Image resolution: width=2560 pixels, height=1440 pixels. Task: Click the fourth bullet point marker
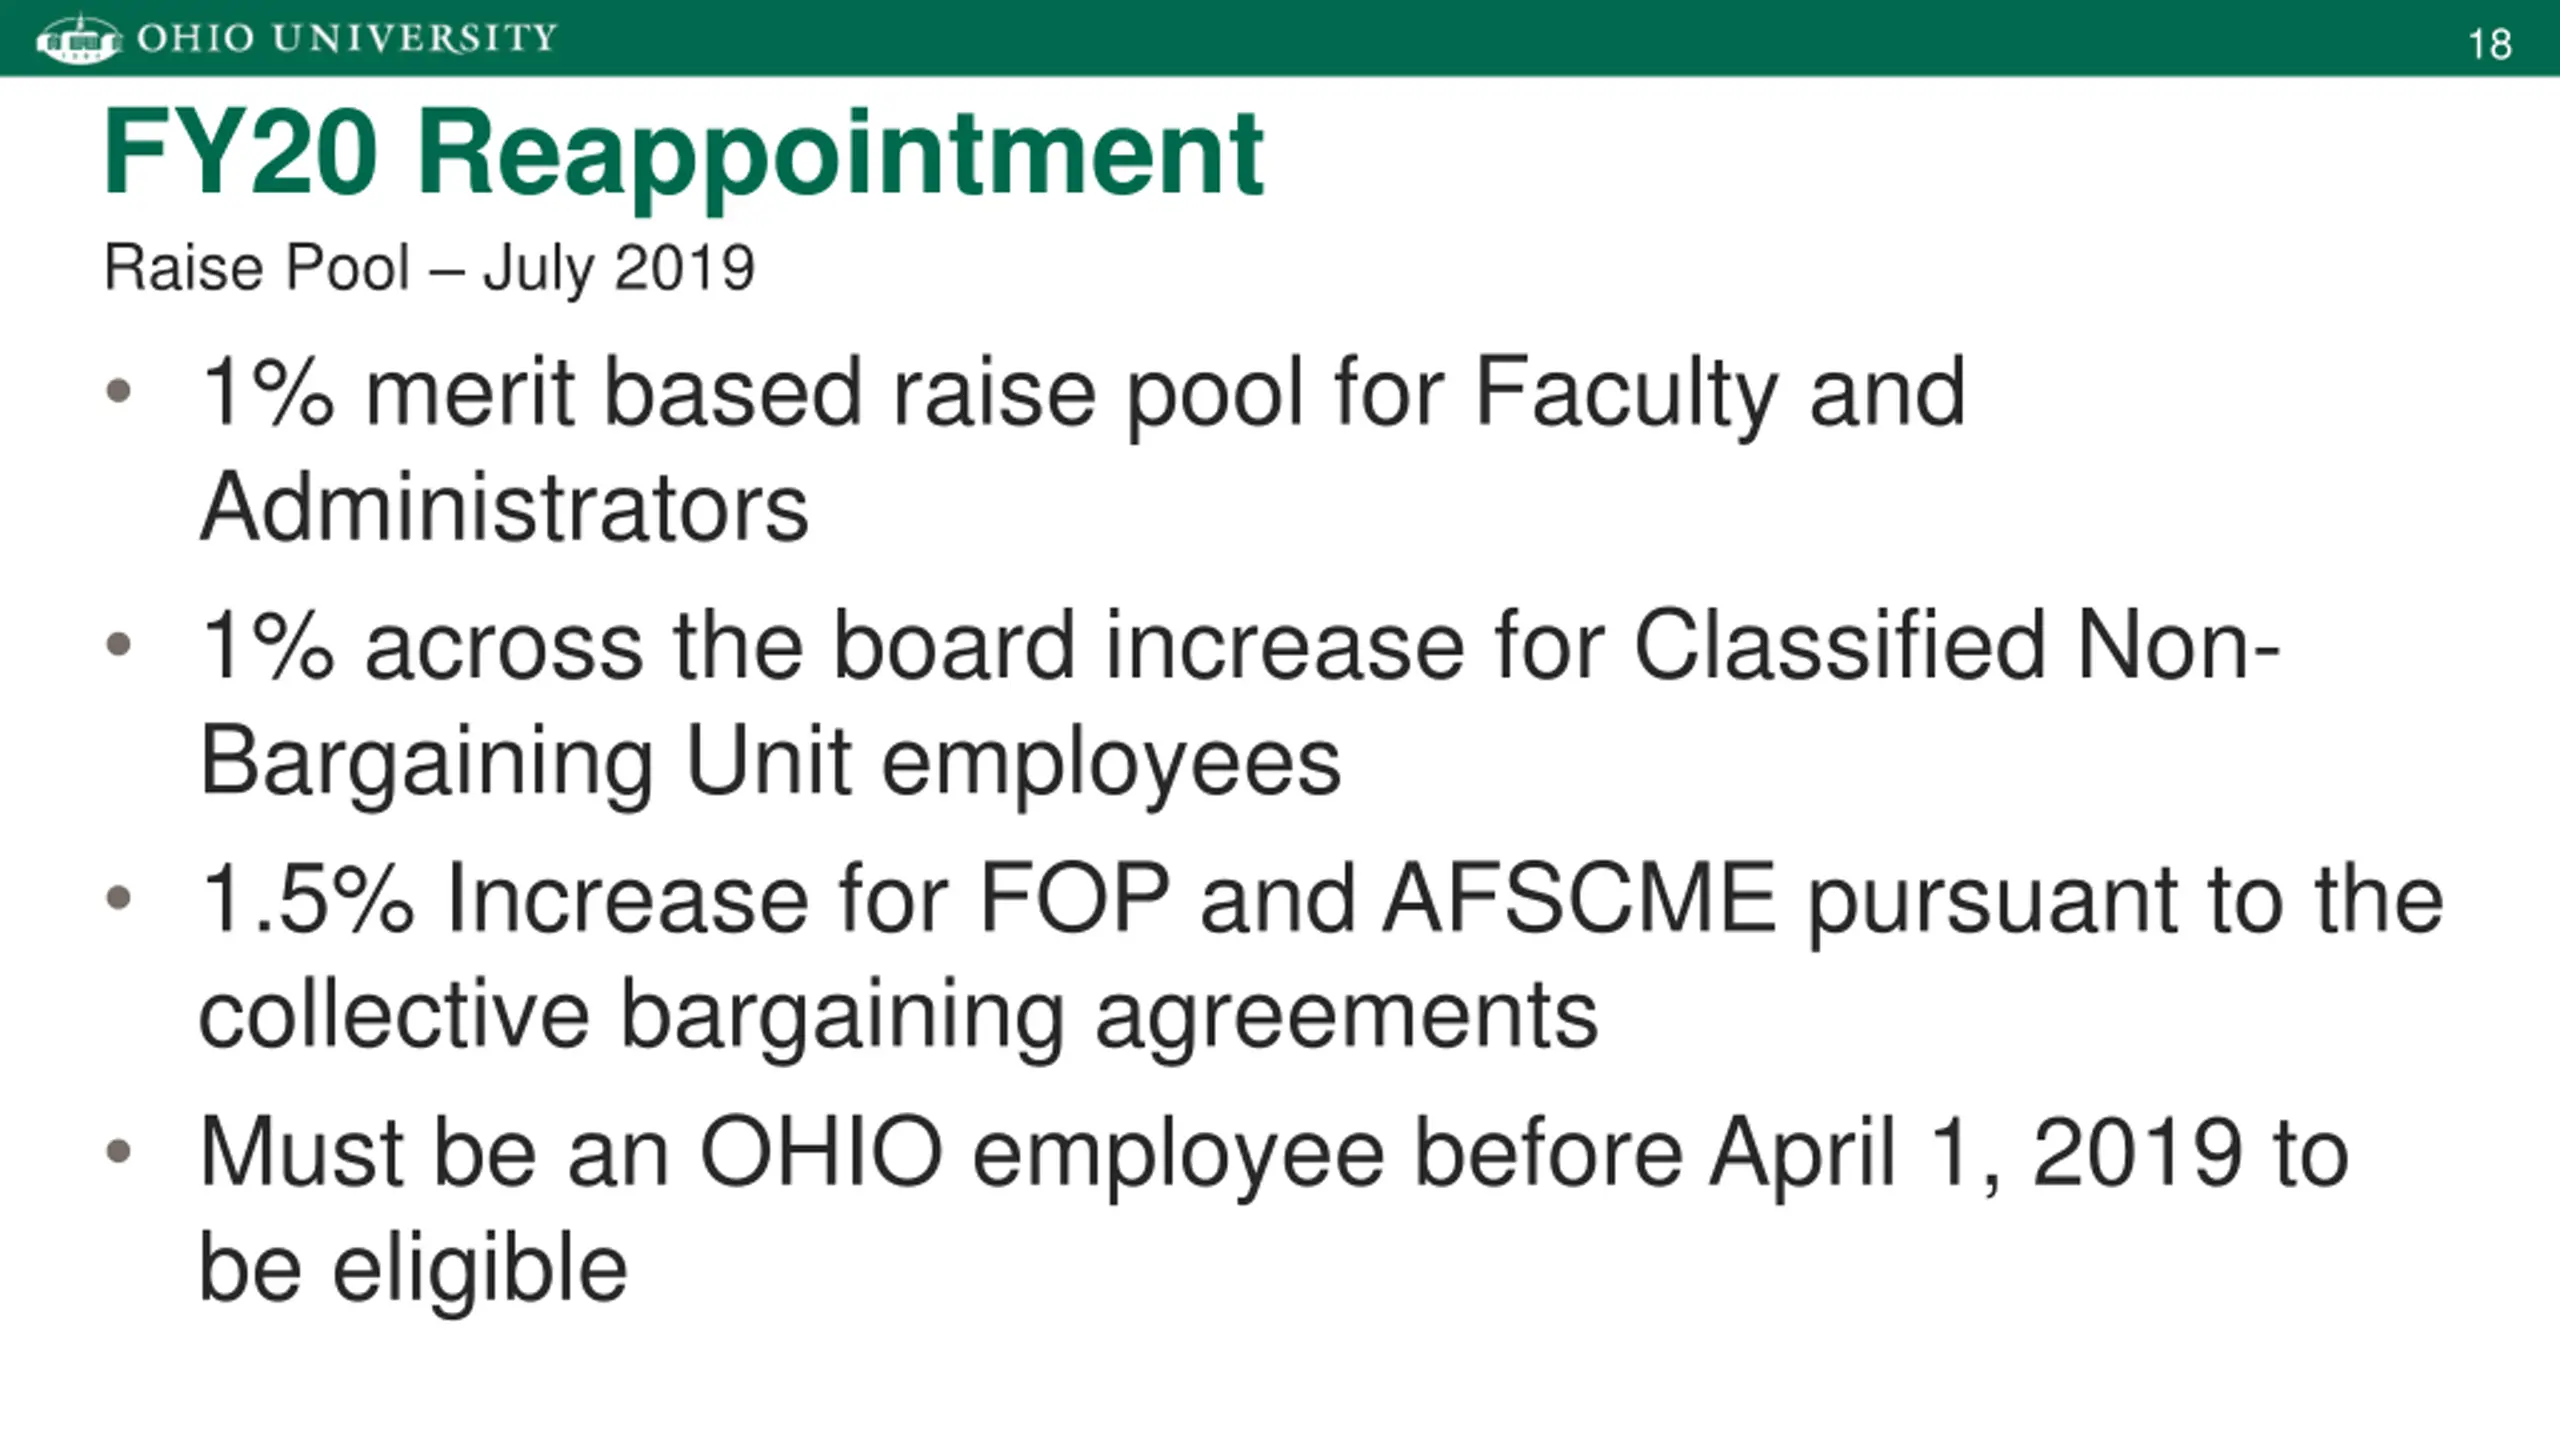(118, 1150)
